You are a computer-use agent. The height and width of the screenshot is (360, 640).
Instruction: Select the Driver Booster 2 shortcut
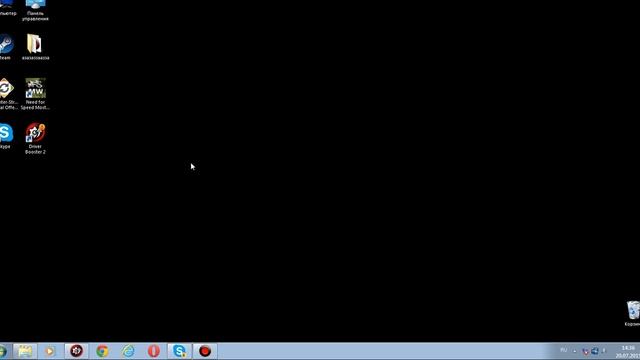point(35,138)
